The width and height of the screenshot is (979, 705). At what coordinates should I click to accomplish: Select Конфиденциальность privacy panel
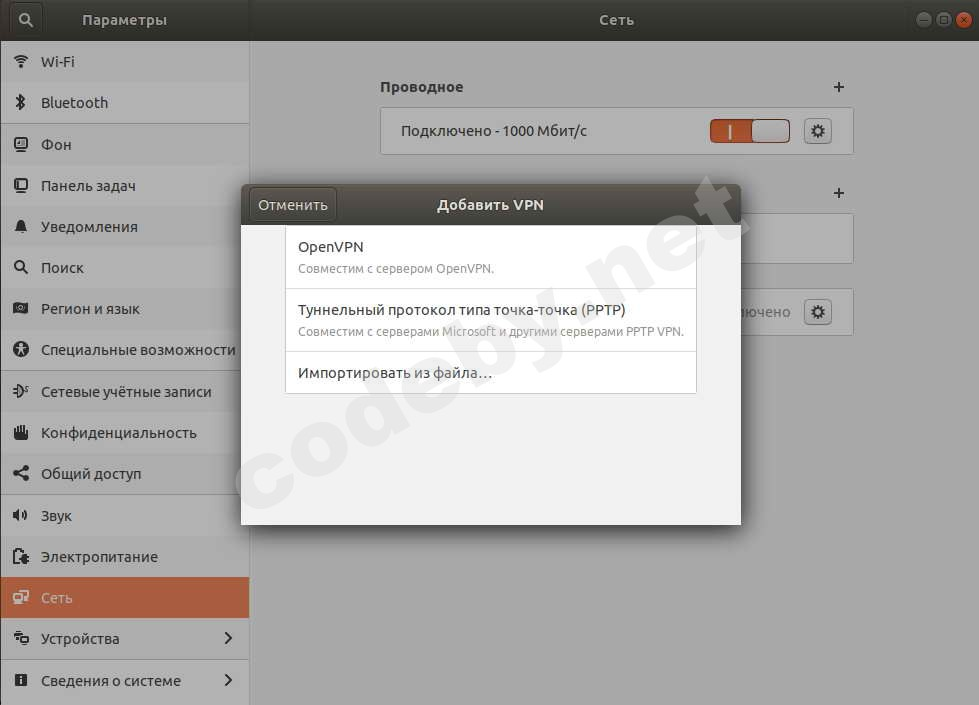pos(125,432)
